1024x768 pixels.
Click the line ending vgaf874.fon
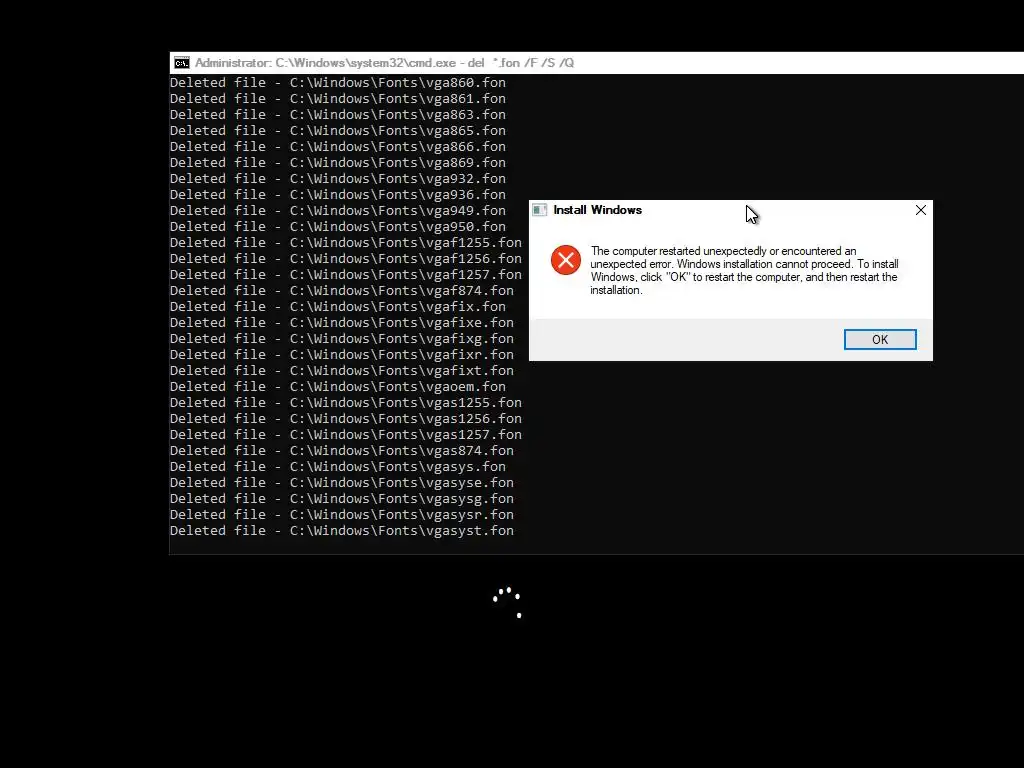pos(342,291)
